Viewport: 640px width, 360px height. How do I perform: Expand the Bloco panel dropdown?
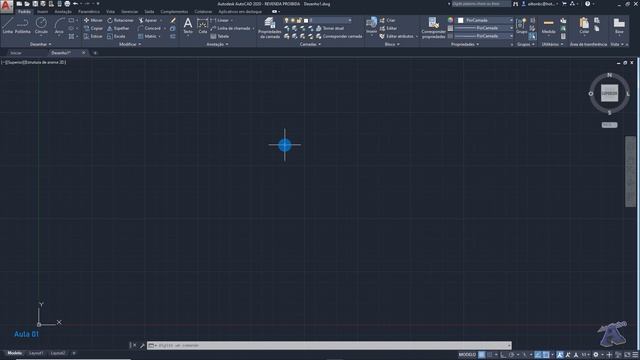(392, 44)
